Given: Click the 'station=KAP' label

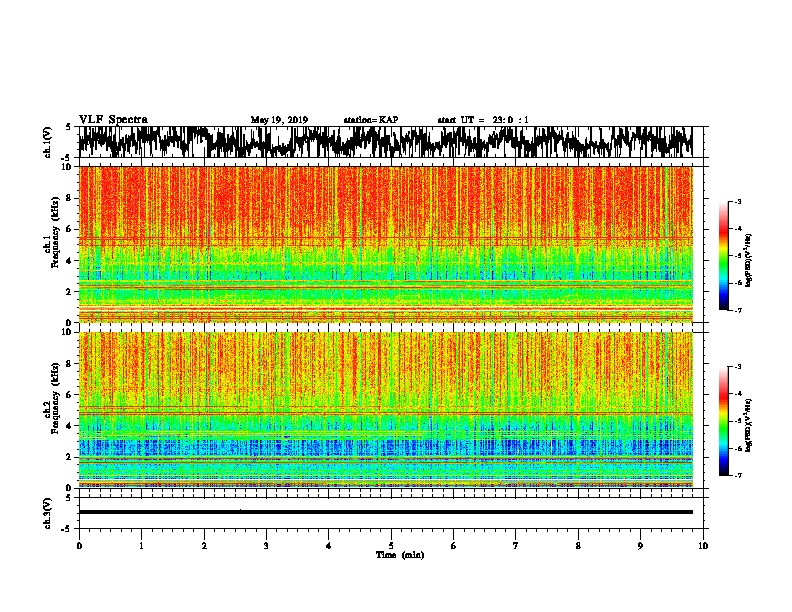Looking at the screenshot, I should coord(371,120).
